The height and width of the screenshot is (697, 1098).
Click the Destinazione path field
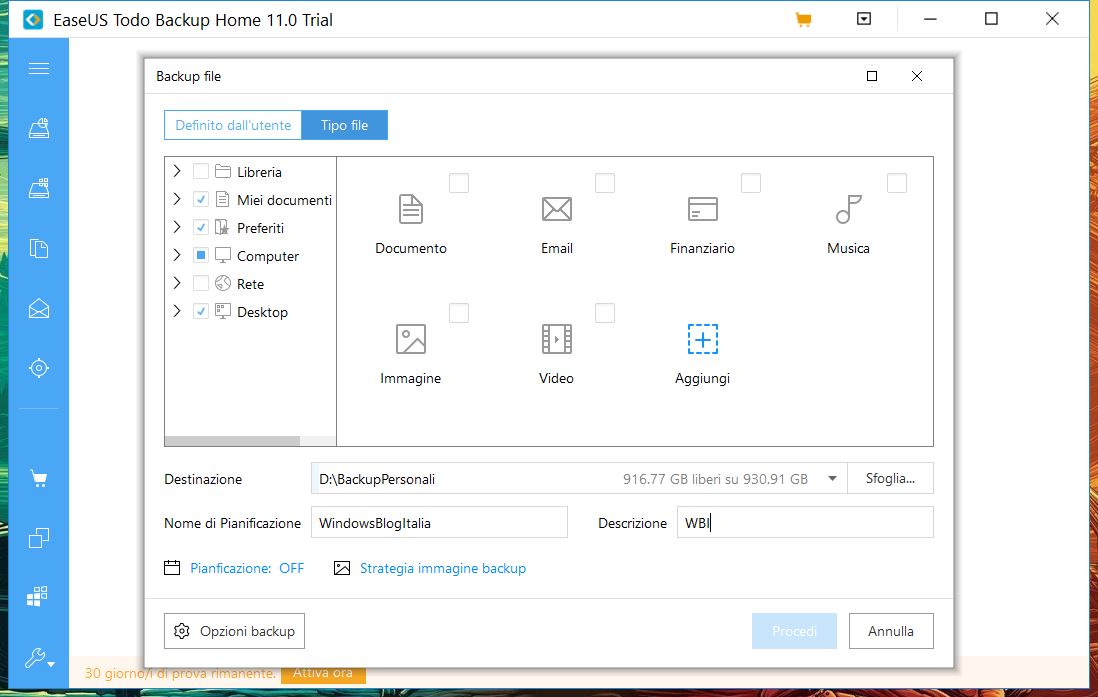point(579,478)
